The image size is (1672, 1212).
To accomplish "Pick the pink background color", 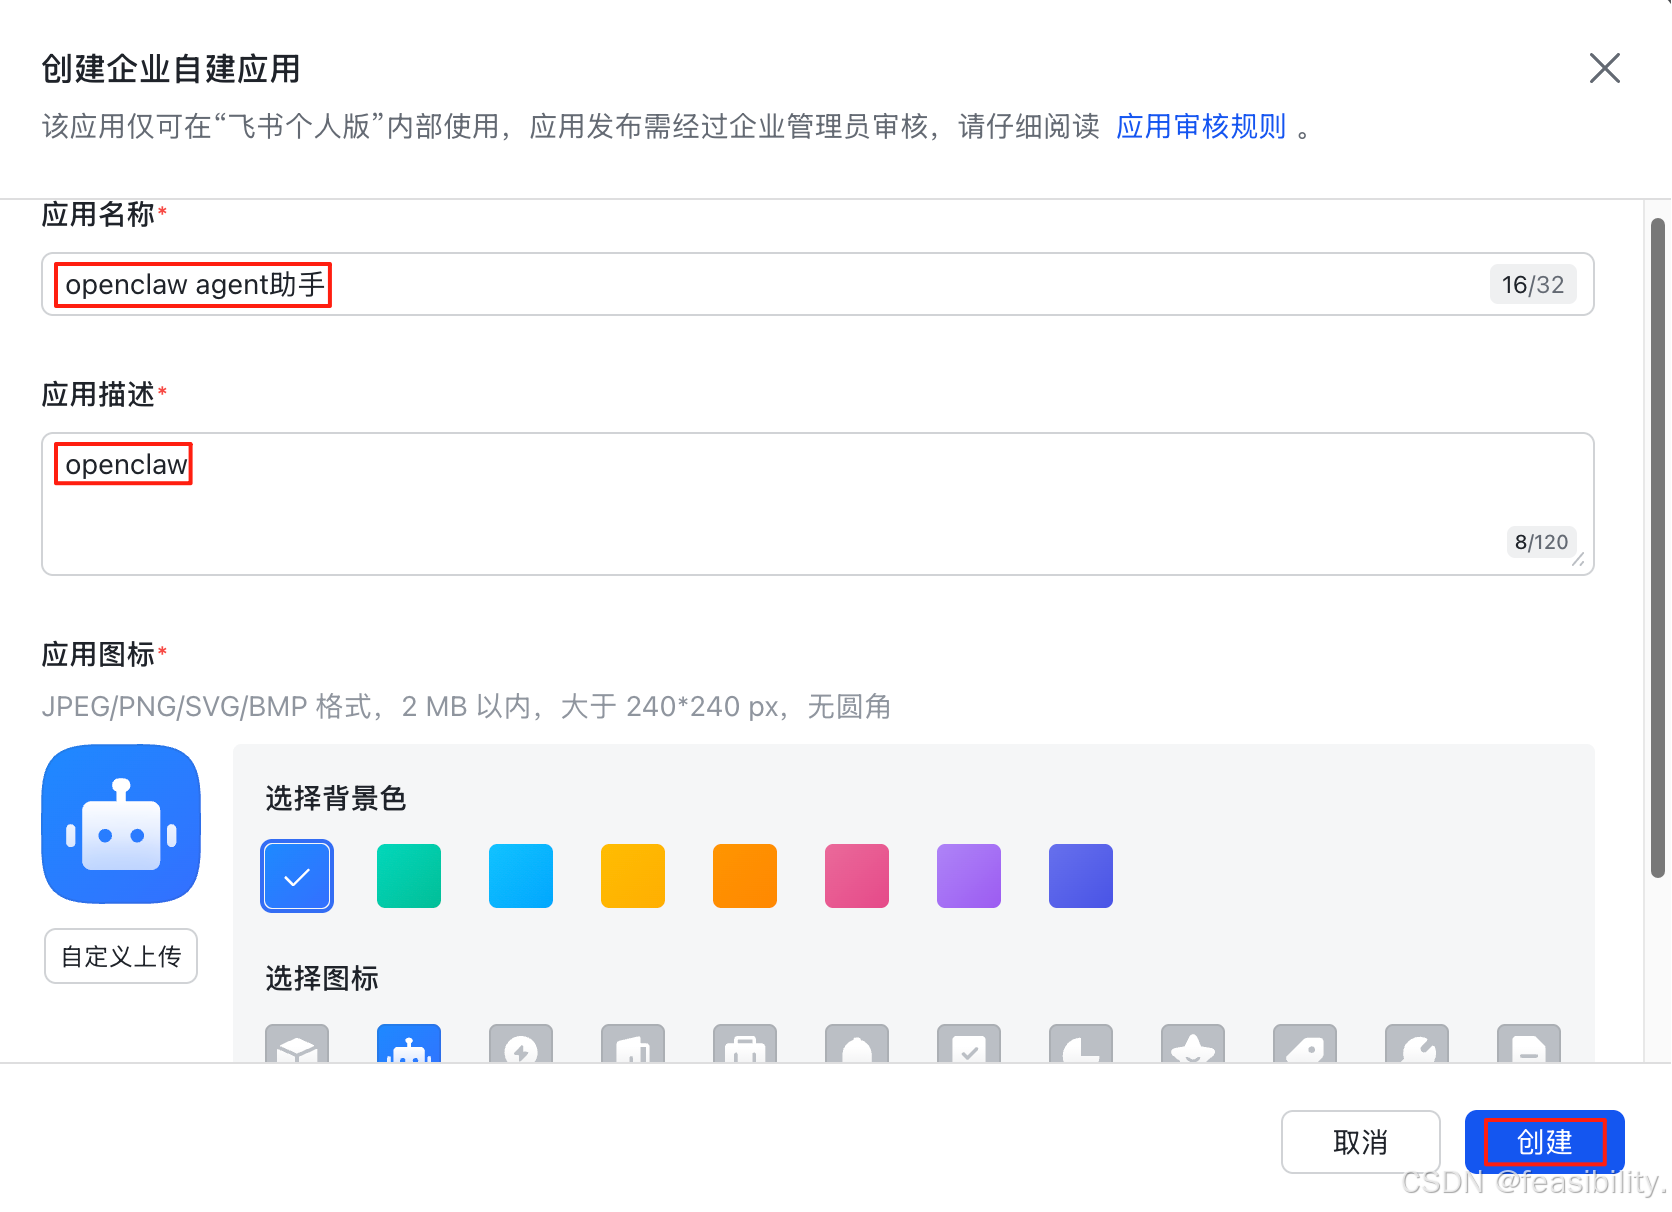I will [x=856, y=876].
